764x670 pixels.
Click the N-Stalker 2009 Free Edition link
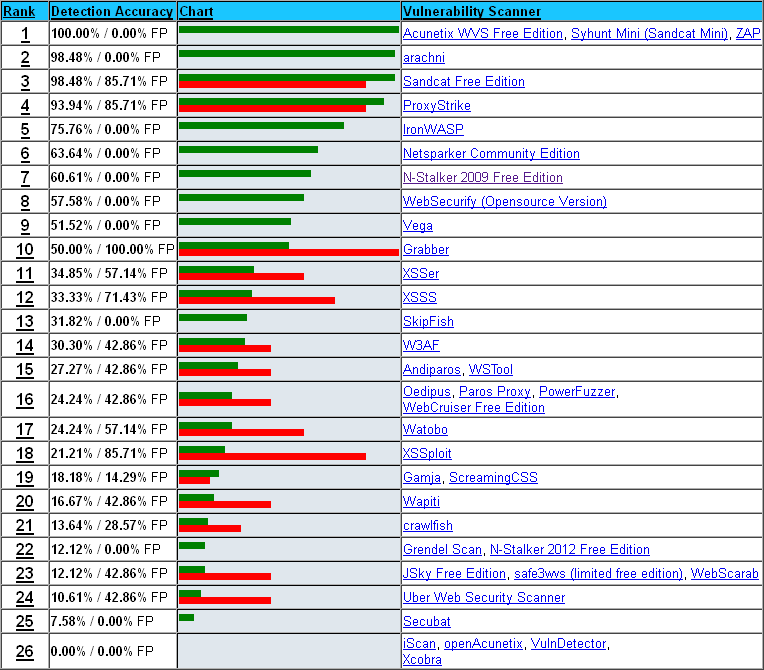click(x=482, y=177)
